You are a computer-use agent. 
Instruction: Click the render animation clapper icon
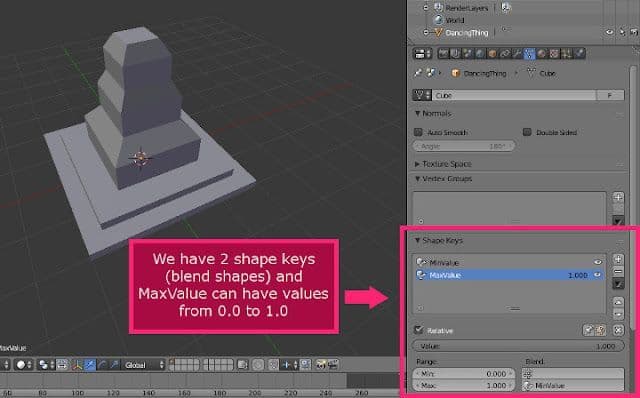[333, 365]
